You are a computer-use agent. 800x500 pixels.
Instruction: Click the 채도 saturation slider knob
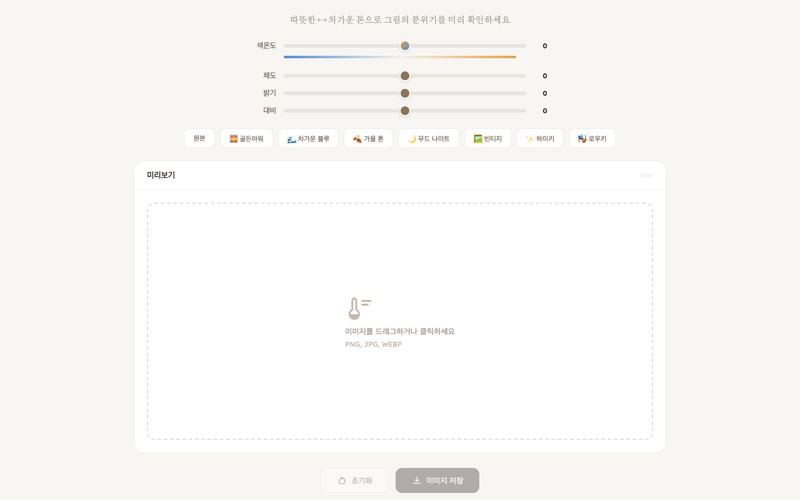coord(405,76)
